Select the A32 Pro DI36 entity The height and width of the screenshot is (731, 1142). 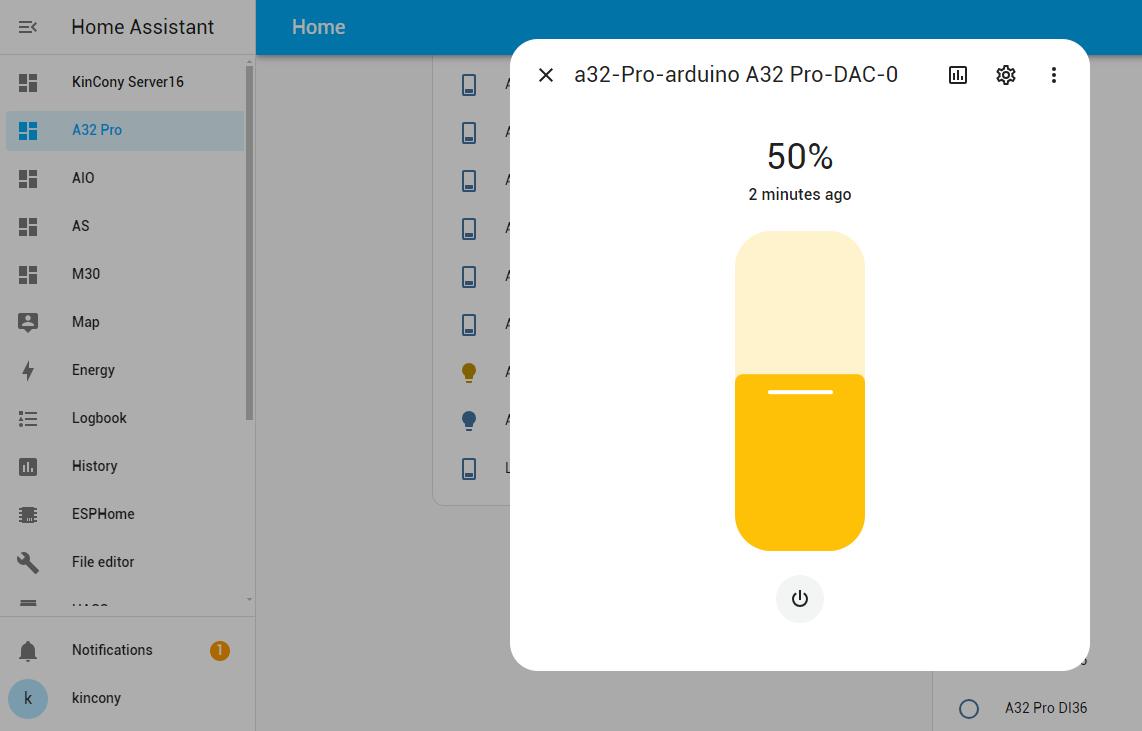(x=1045, y=708)
